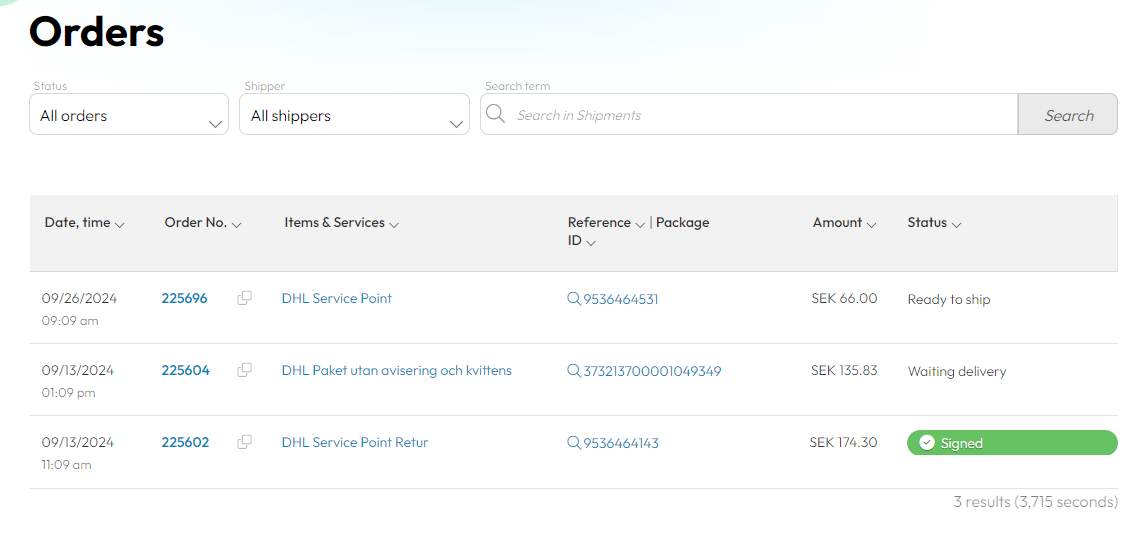The width and height of the screenshot is (1147, 557).
Task: Sort by the Items & Services column
Action: [341, 223]
